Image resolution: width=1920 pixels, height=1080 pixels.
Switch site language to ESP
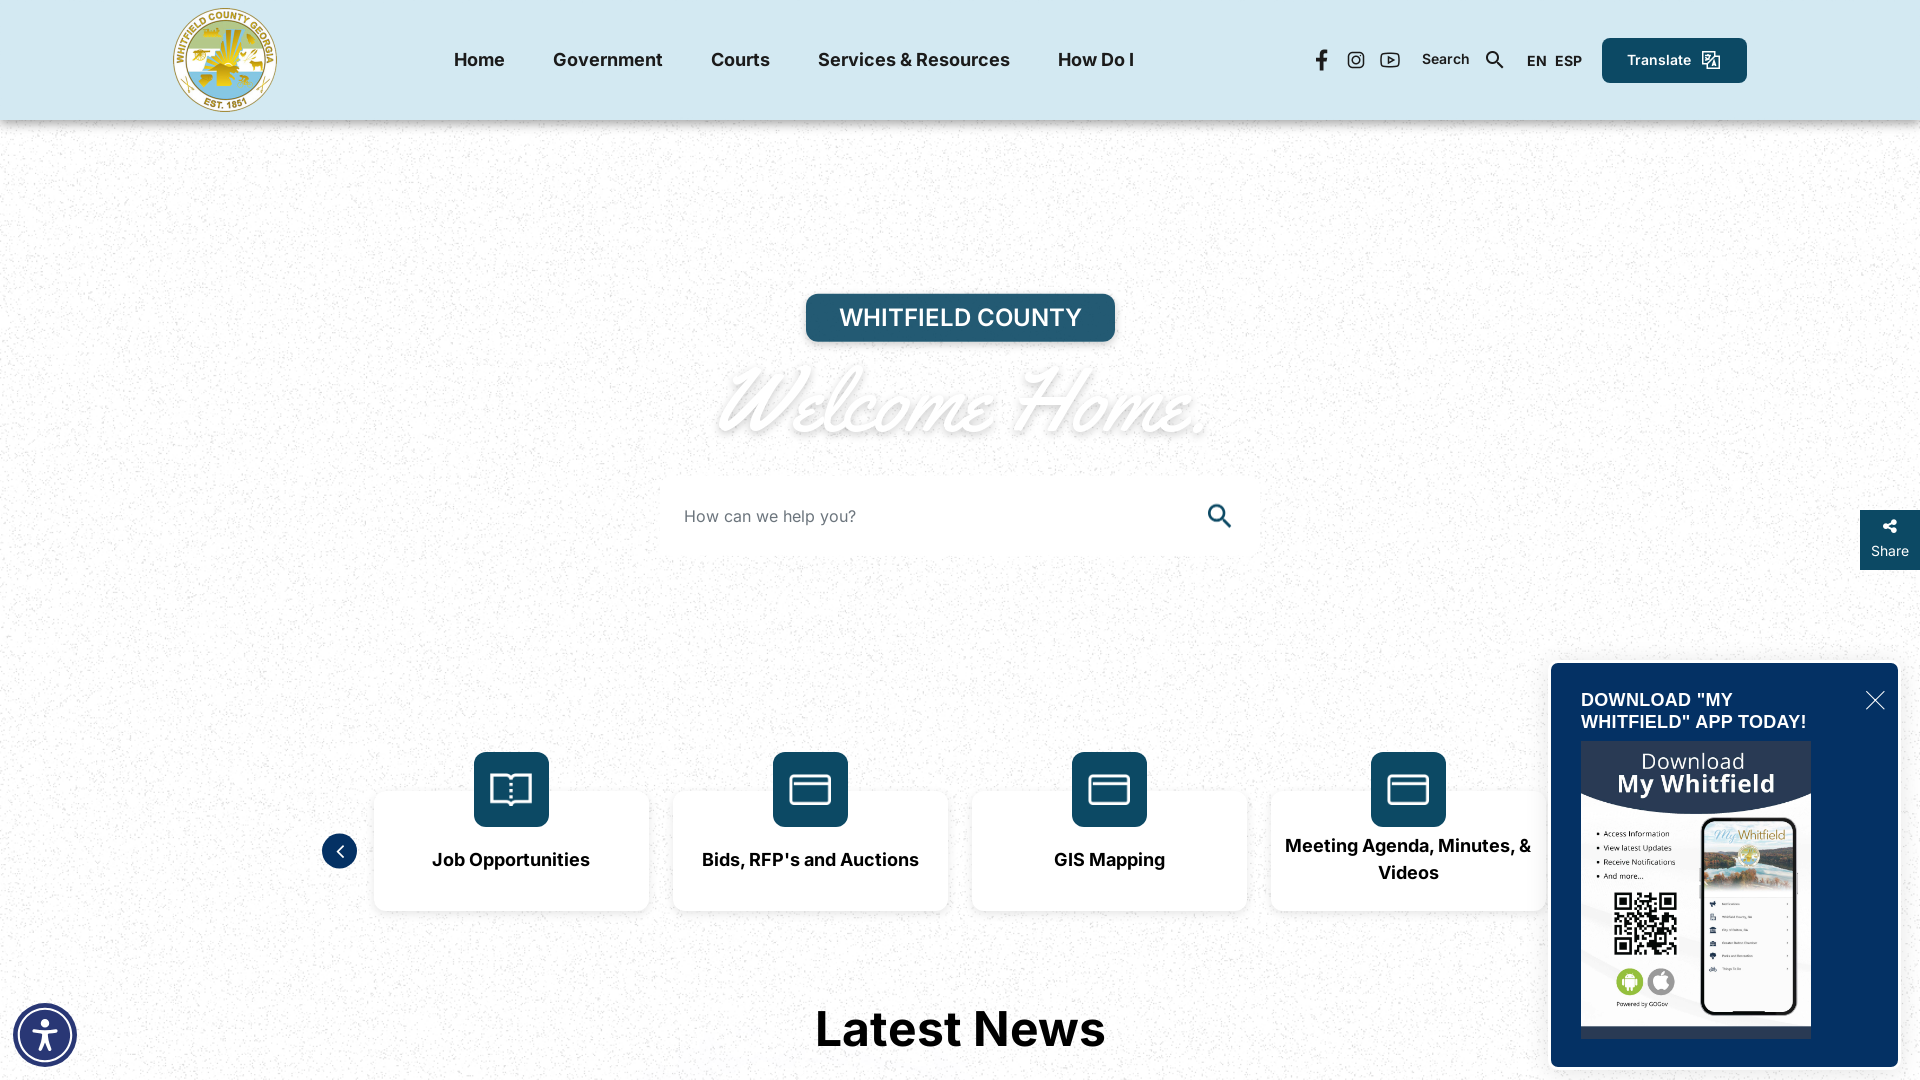pyautogui.click(x=1568, y=59)
